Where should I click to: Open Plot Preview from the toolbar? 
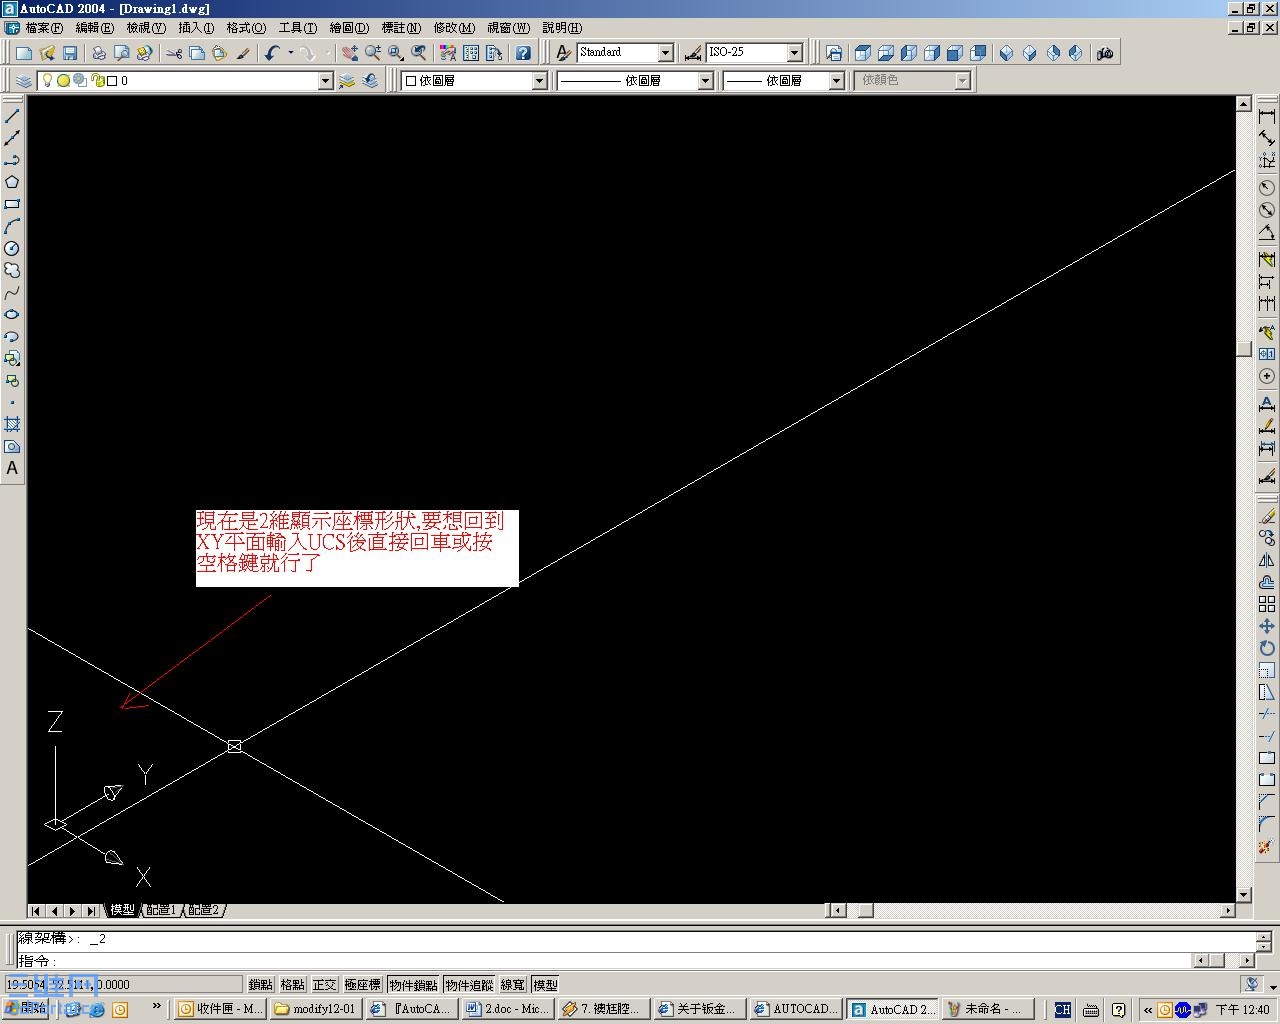[122, 53]
